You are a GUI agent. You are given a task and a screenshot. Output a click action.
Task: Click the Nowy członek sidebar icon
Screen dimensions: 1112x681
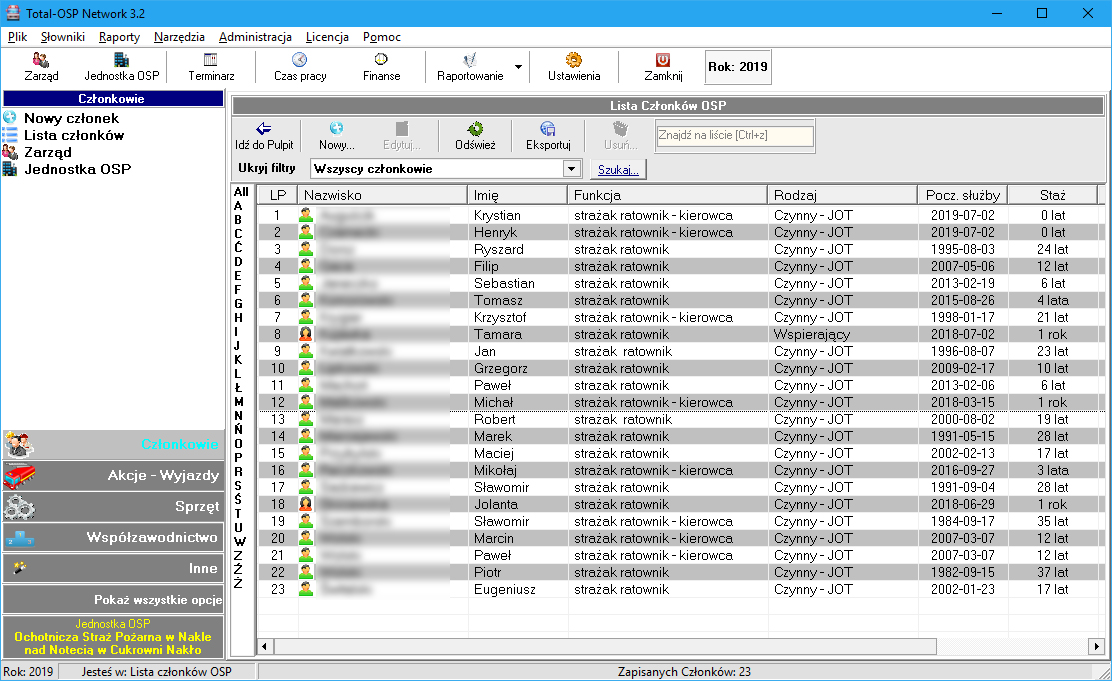(x=10, y=118)
